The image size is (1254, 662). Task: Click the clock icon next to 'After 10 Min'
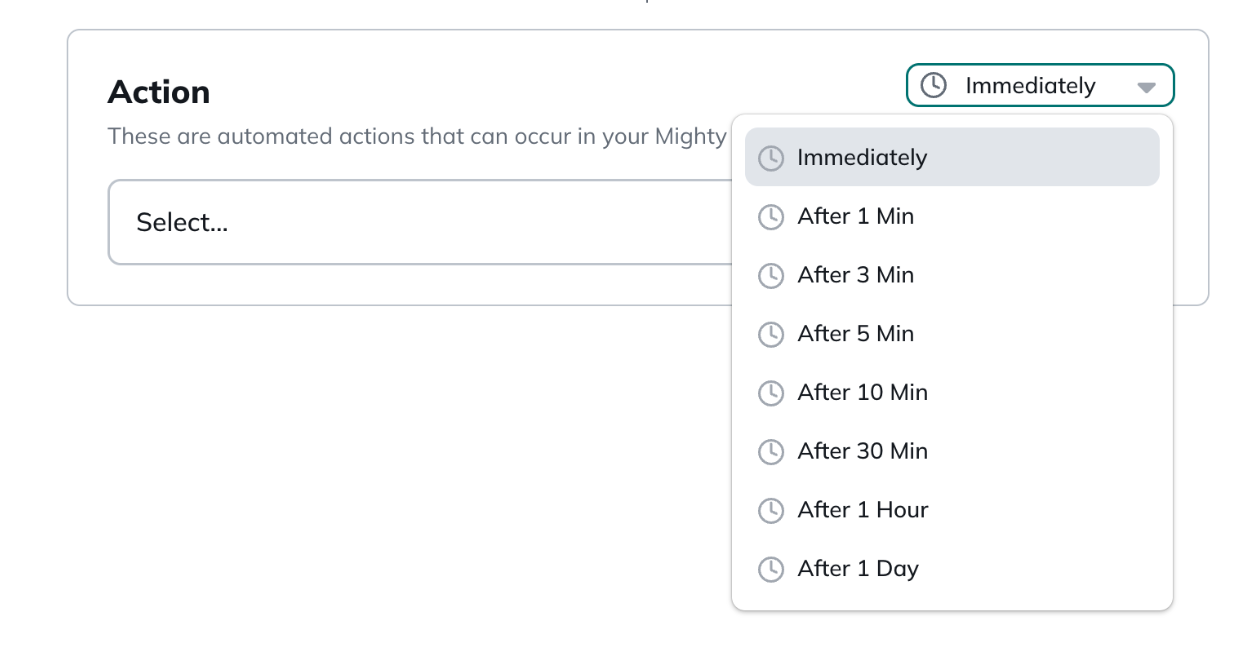click(x=770, y=393)
